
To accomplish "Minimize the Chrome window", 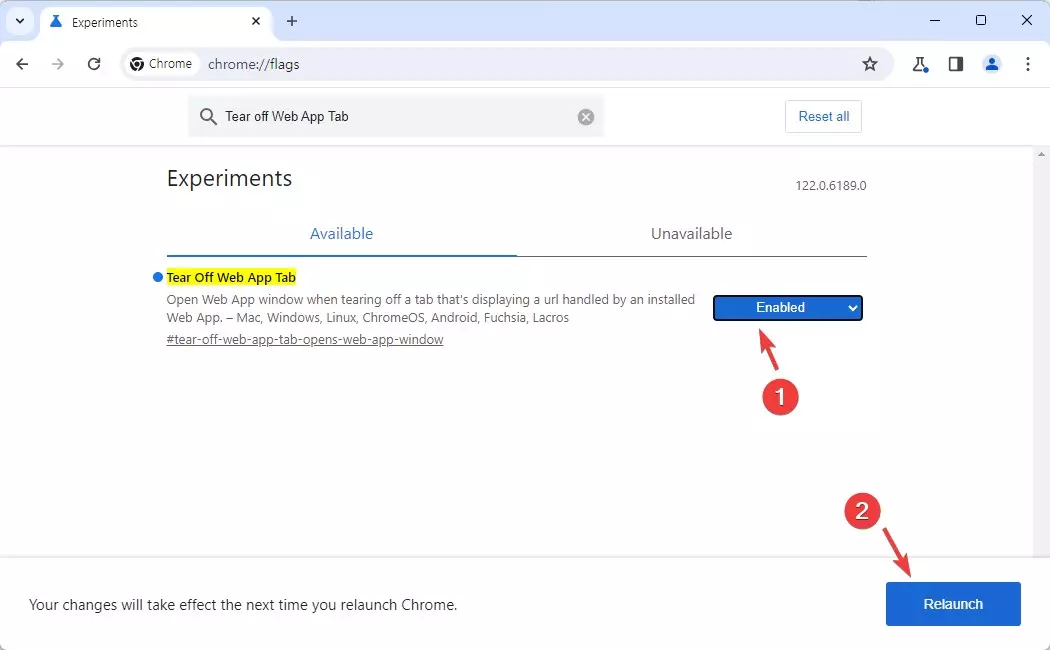I will (935, 21).
